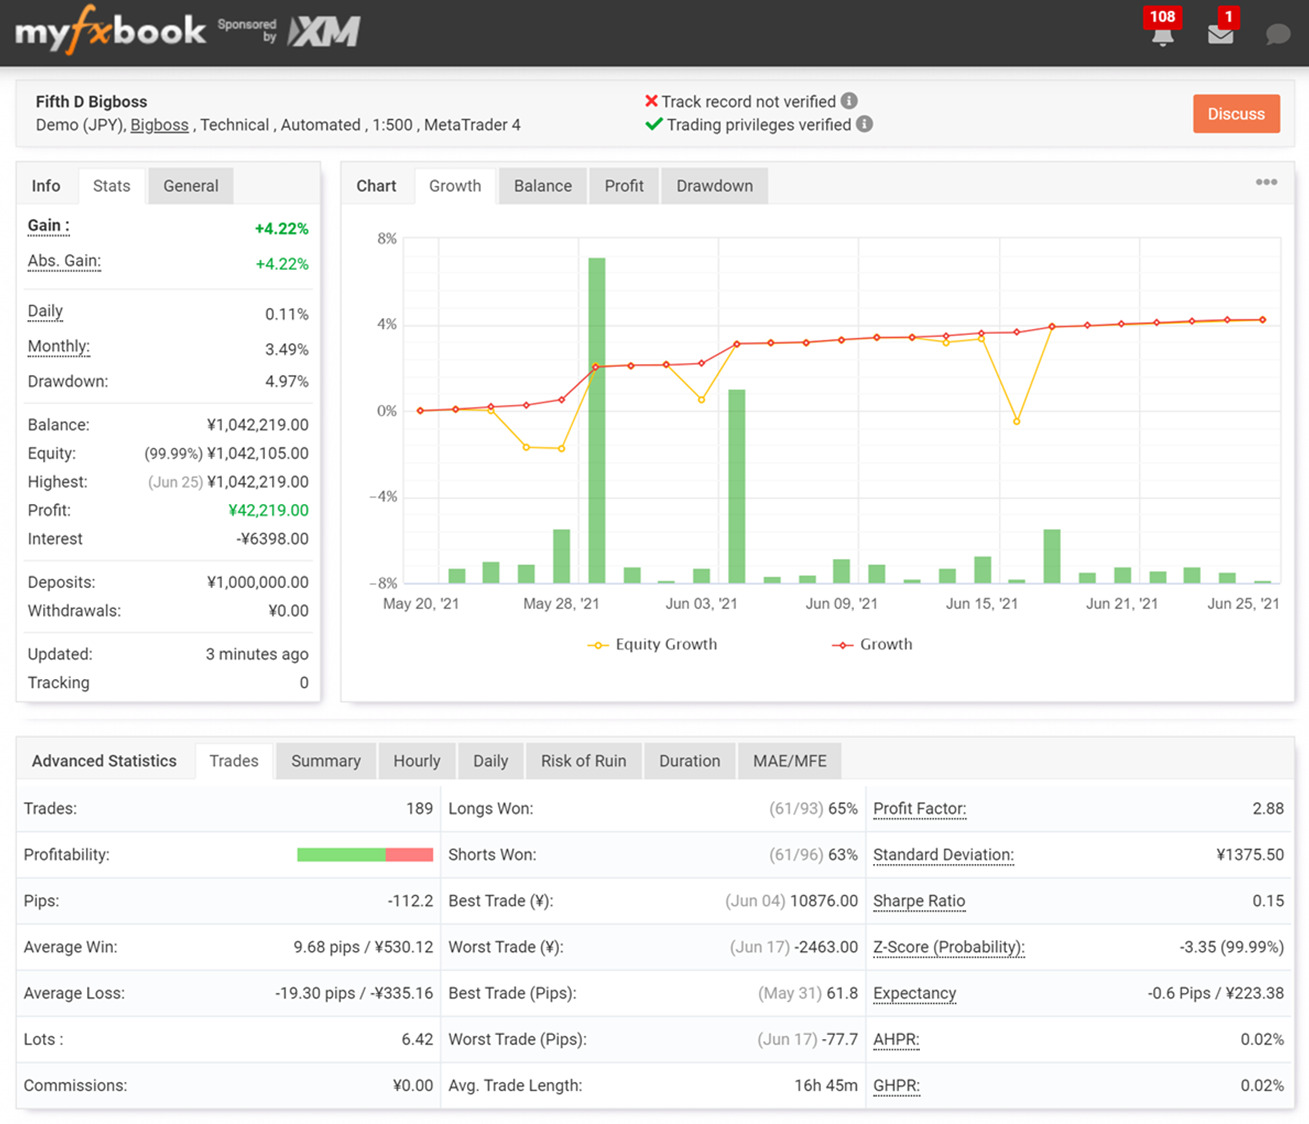Follow the Bigboss broker link
Screen dimensions: 1309x1124
coord(159,125)
